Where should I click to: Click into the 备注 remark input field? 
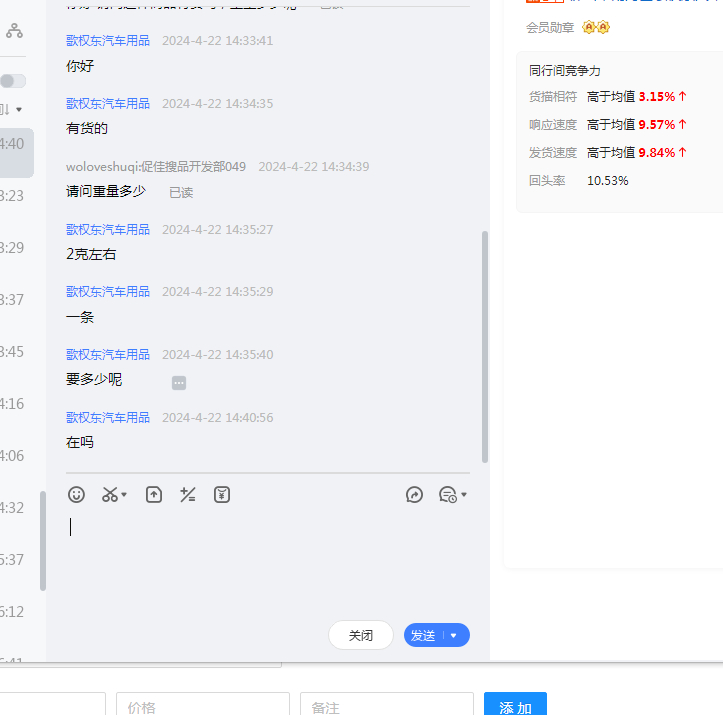coord(386,706)
